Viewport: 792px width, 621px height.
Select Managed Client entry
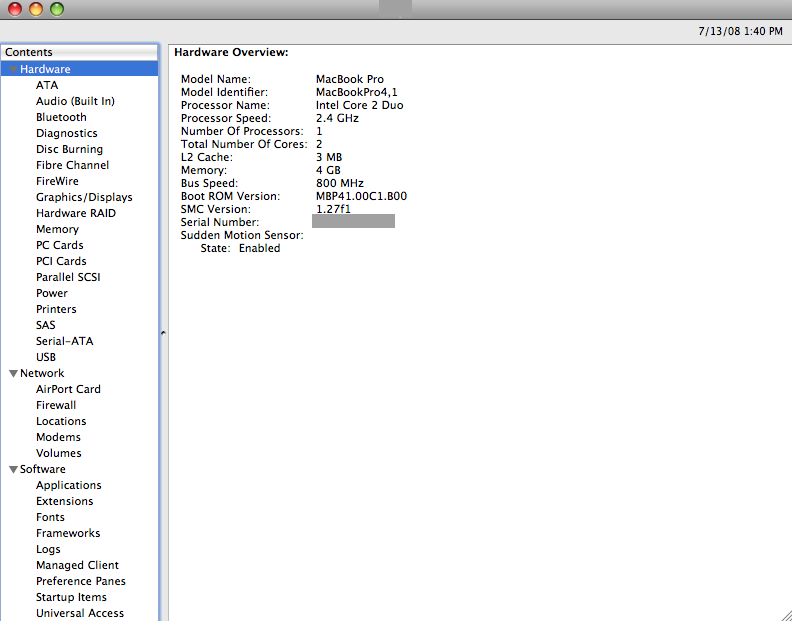(77, 565)
